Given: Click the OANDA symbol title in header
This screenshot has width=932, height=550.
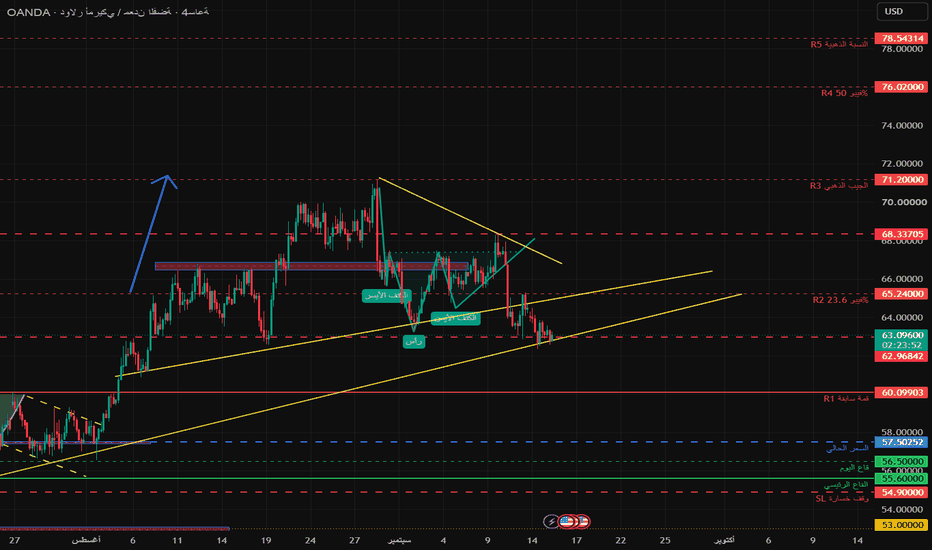Looking at the screenshot, I should (x=108, y=12).
